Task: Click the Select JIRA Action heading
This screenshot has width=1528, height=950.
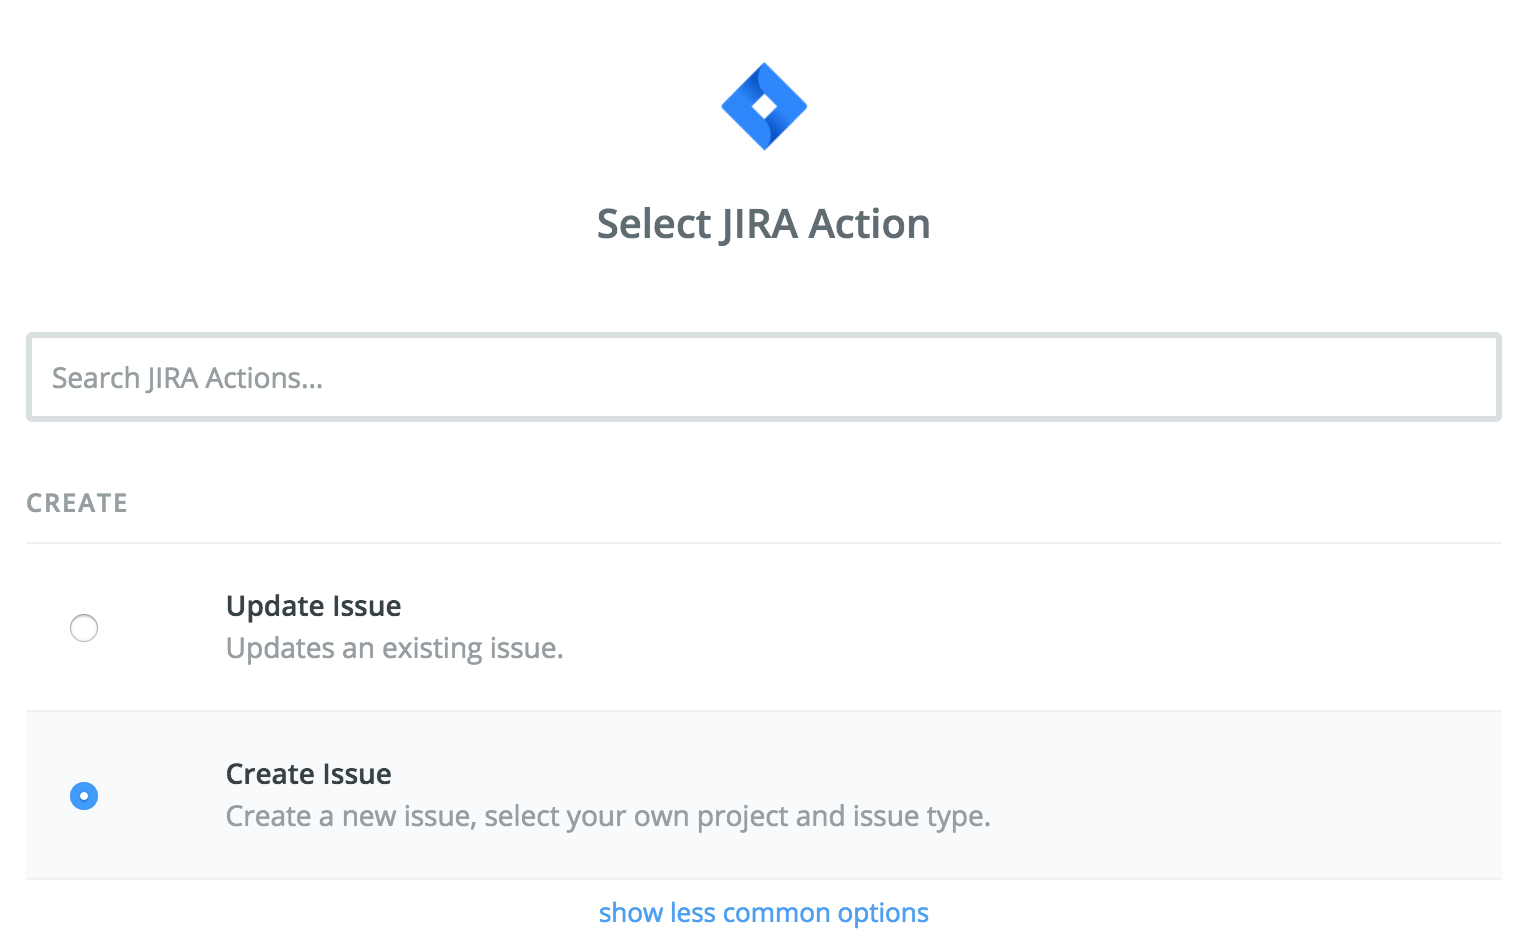Action: click(x=764, y=224)
